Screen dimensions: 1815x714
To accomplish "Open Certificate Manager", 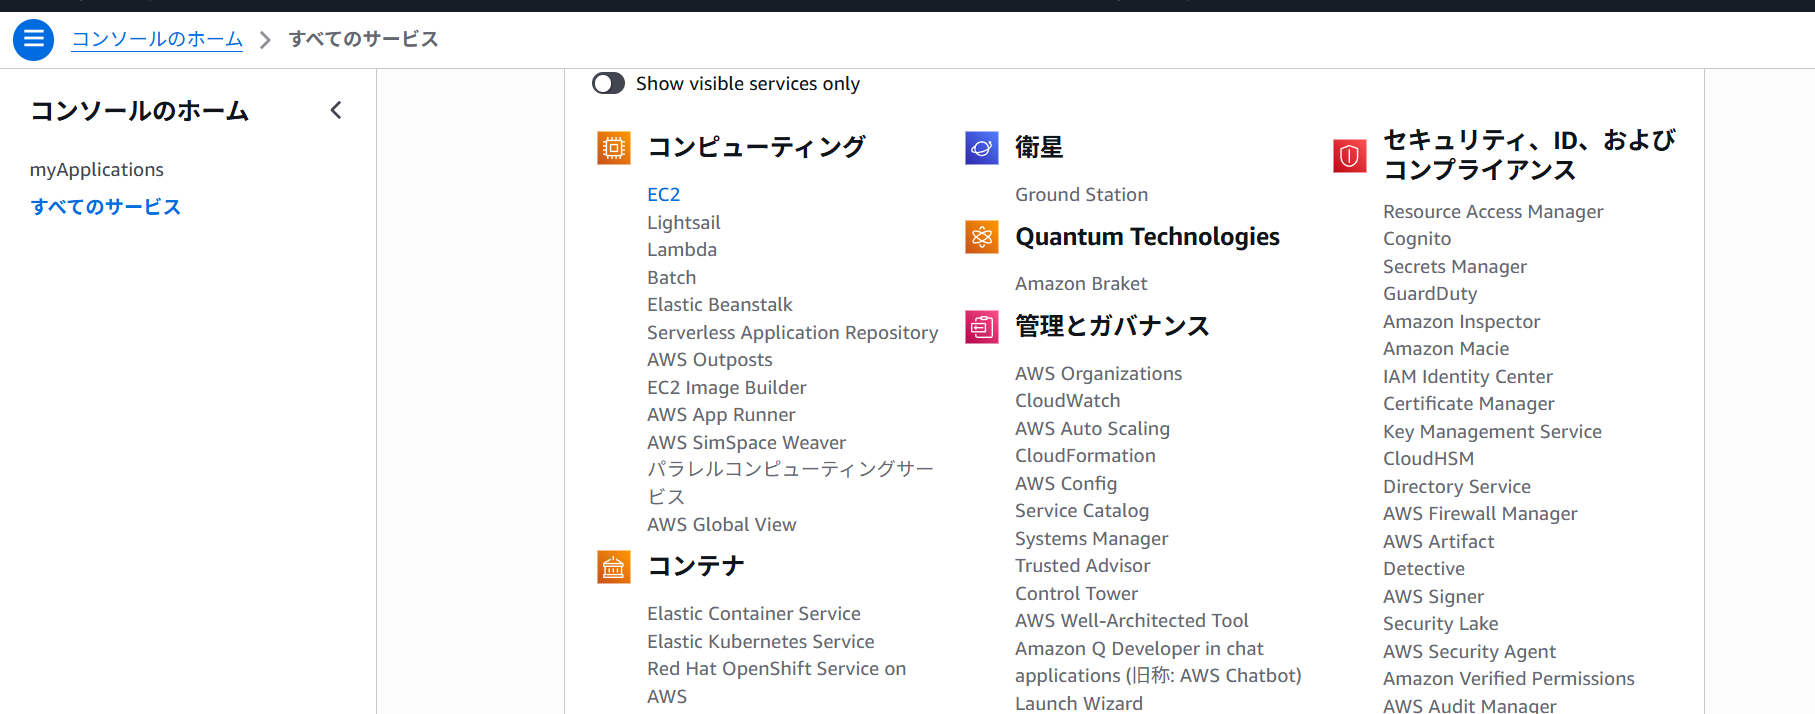I will point(1469,404).
